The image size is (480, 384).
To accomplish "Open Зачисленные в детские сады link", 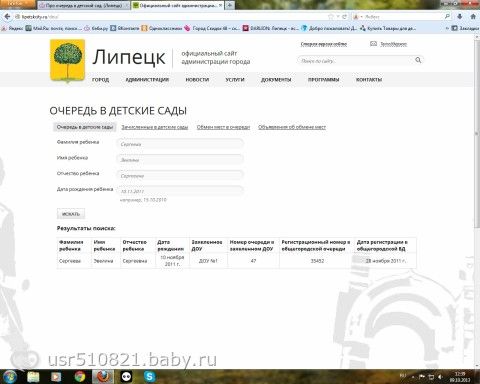I will (x=155, y=127).
